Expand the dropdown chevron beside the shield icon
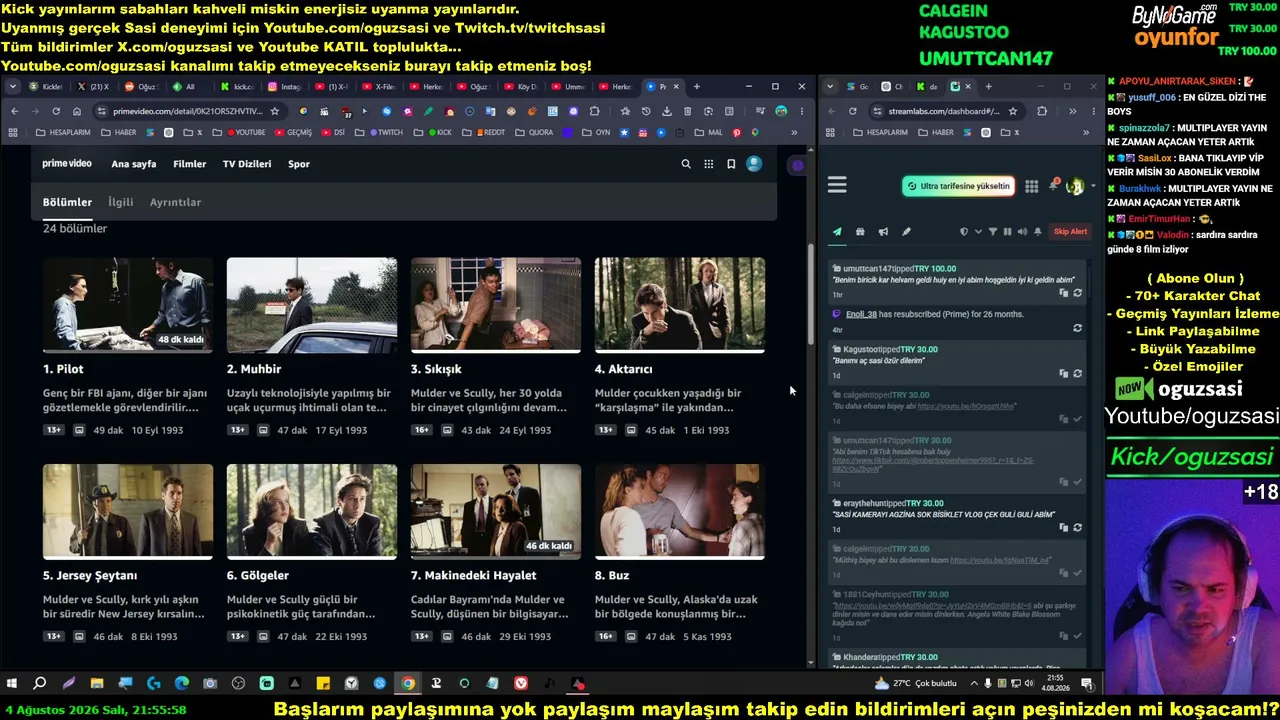 pyautogui.click(x=978, y=232)
